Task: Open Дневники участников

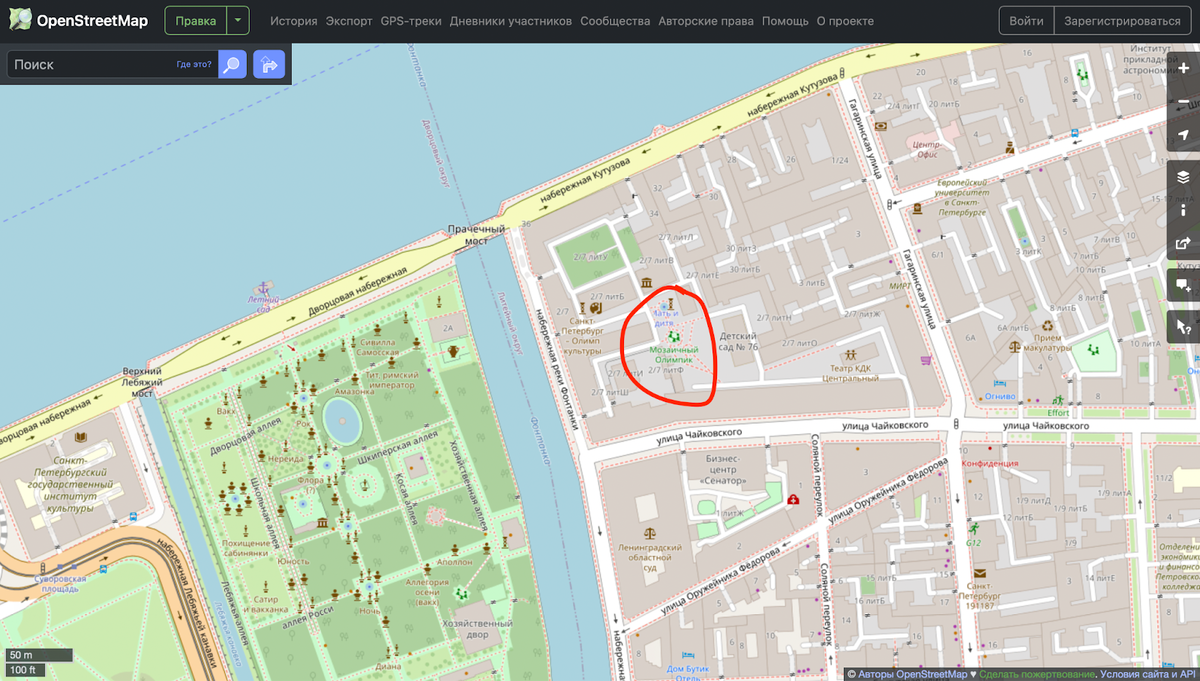Action: [511, 21]
